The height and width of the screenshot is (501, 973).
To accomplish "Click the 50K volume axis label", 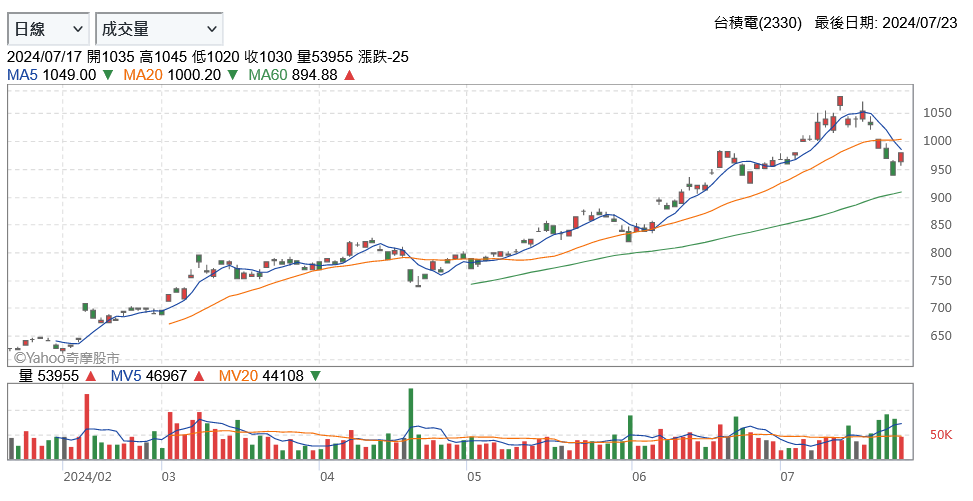I will [941, 435].
